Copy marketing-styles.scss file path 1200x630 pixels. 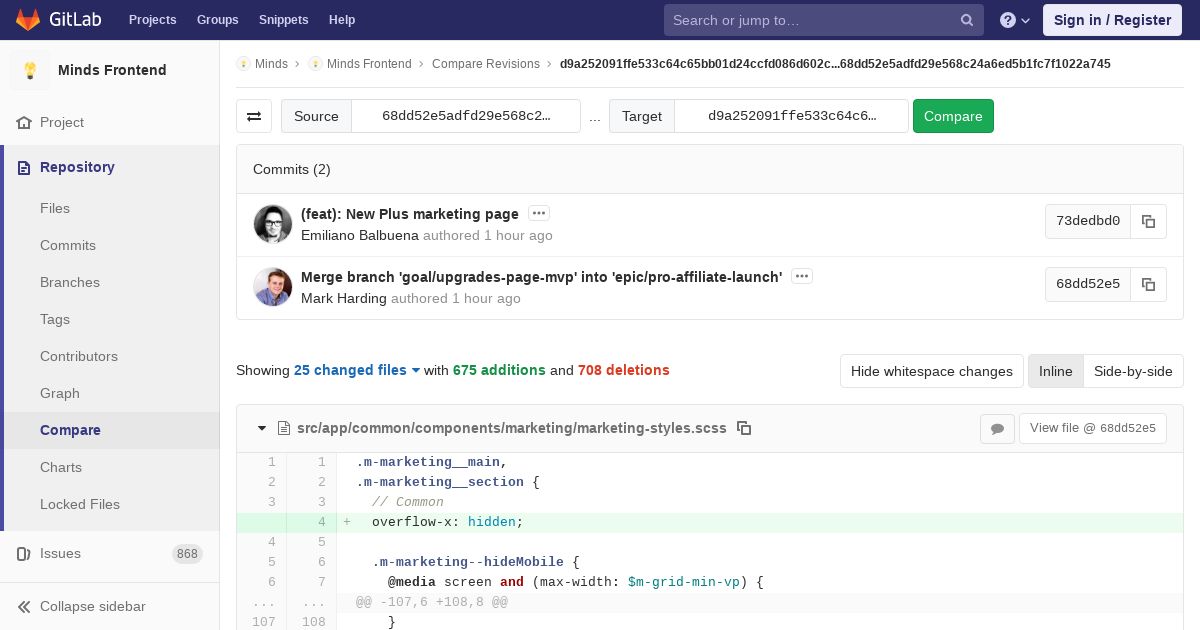point(744,428)
